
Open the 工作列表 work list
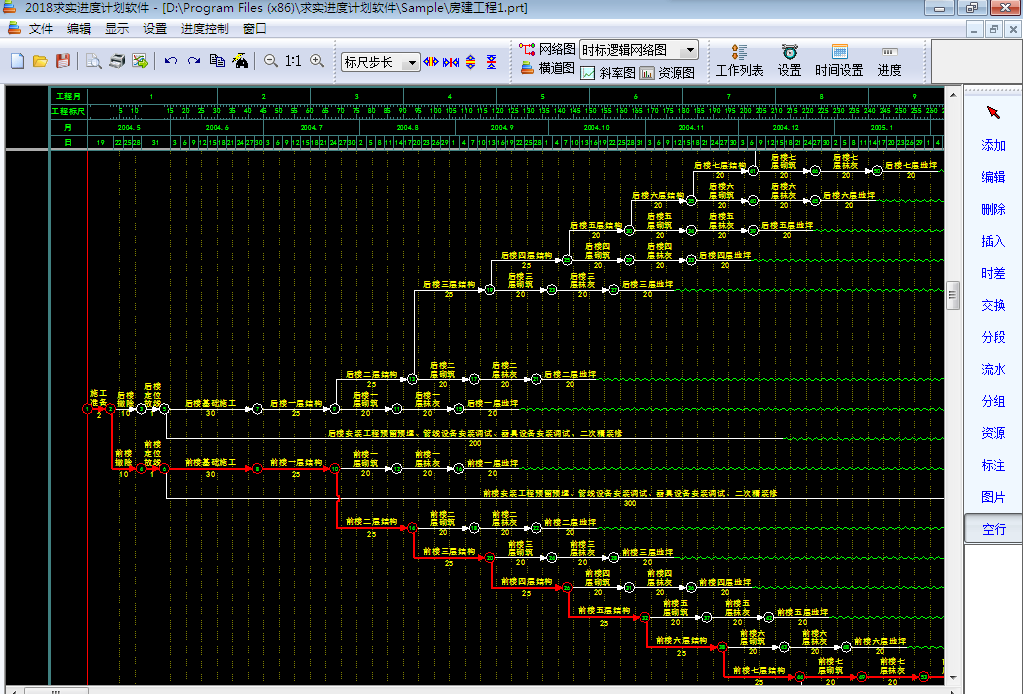(x=739, y=61)
